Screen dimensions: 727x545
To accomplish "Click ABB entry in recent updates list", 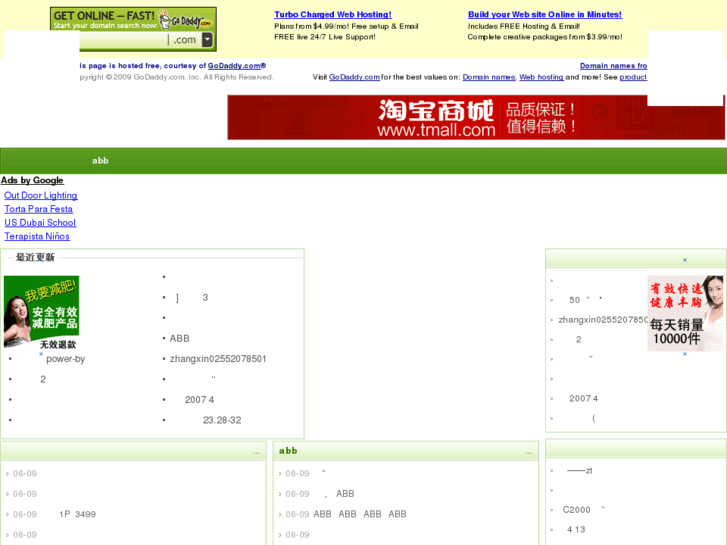I will pos(179,338).
